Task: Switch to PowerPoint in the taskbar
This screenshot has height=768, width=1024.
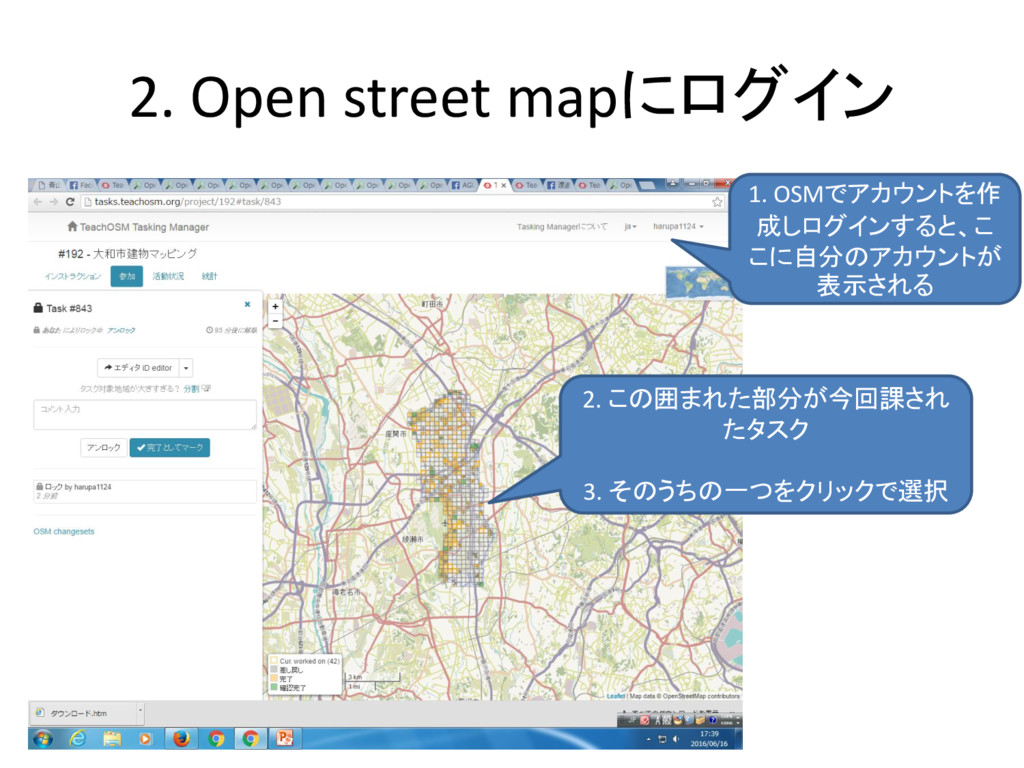Action: (x=285, y=739)
